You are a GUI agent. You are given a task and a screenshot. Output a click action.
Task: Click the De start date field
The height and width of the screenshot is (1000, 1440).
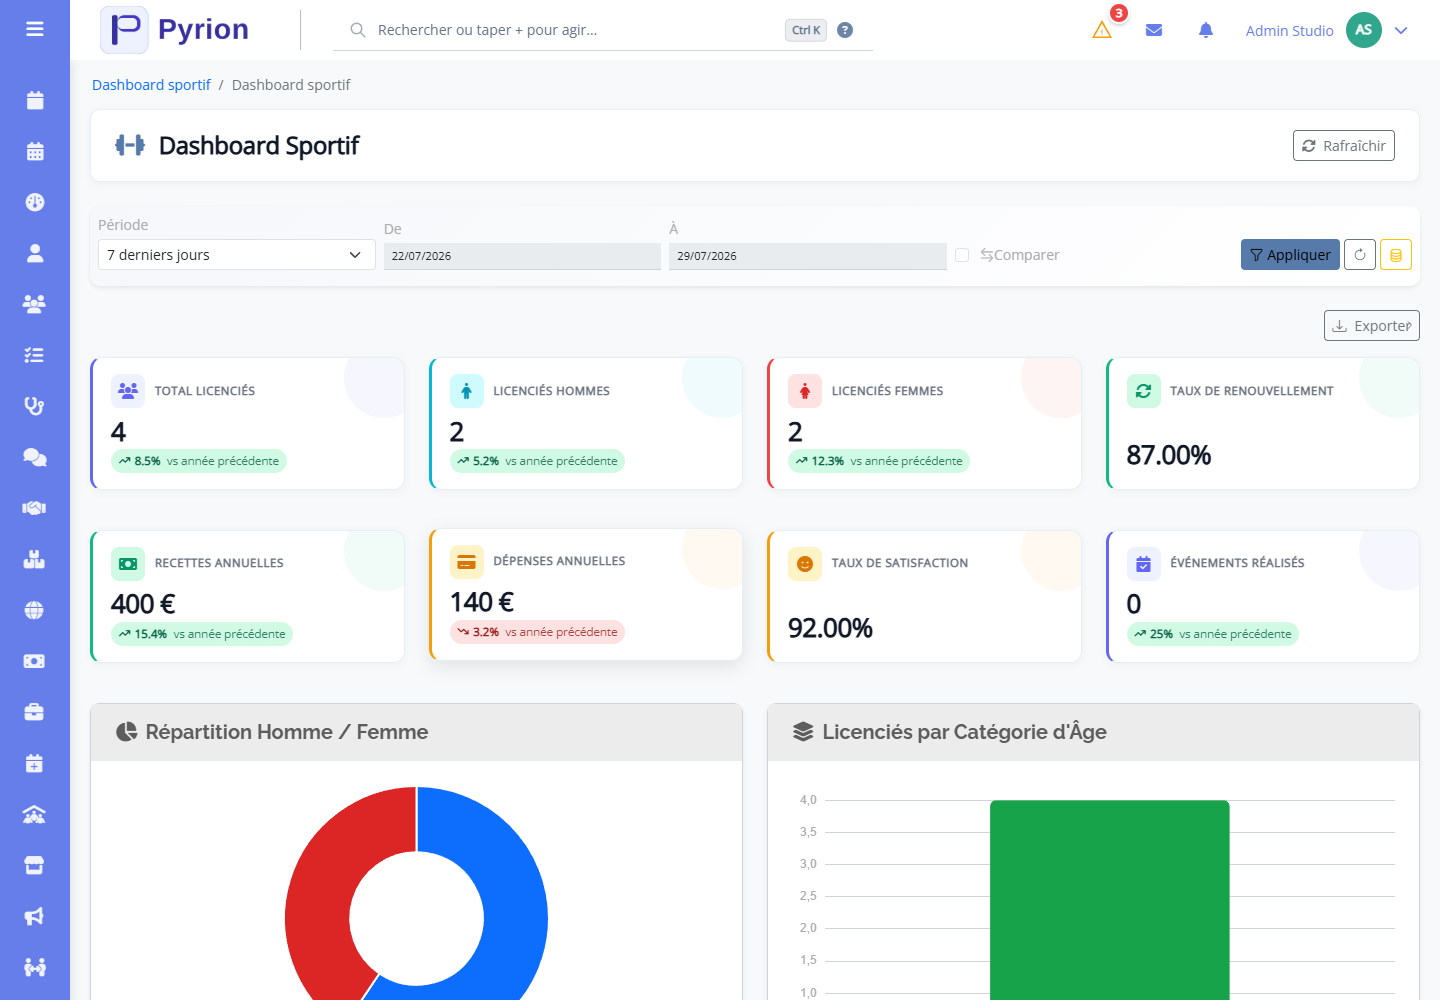522,256
